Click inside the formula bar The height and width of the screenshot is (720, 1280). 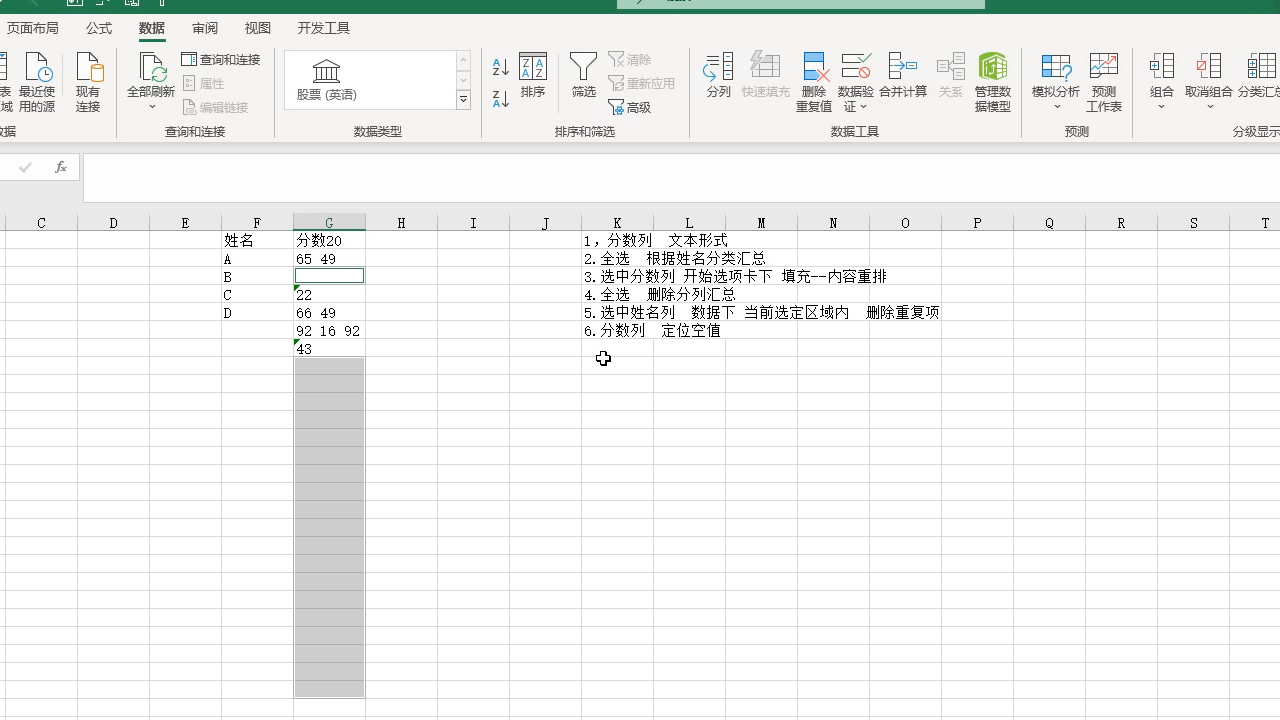[681, 178]
